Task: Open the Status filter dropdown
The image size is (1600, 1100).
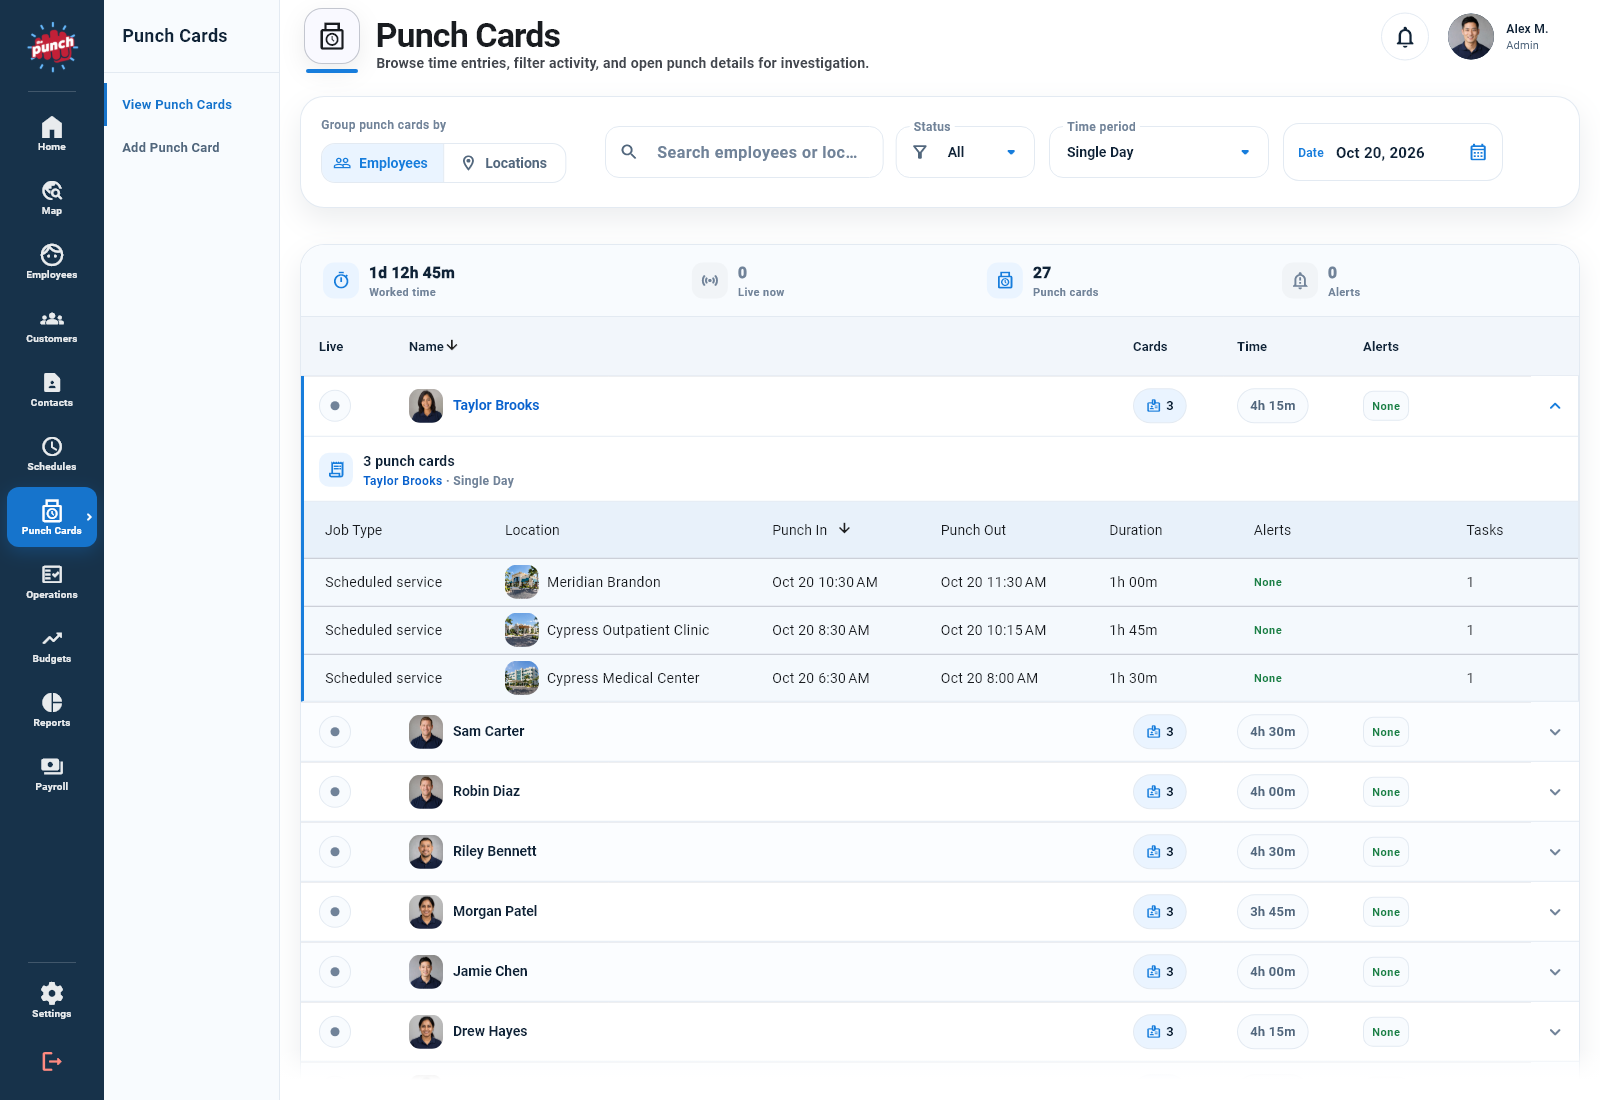Action: [965, 152]
